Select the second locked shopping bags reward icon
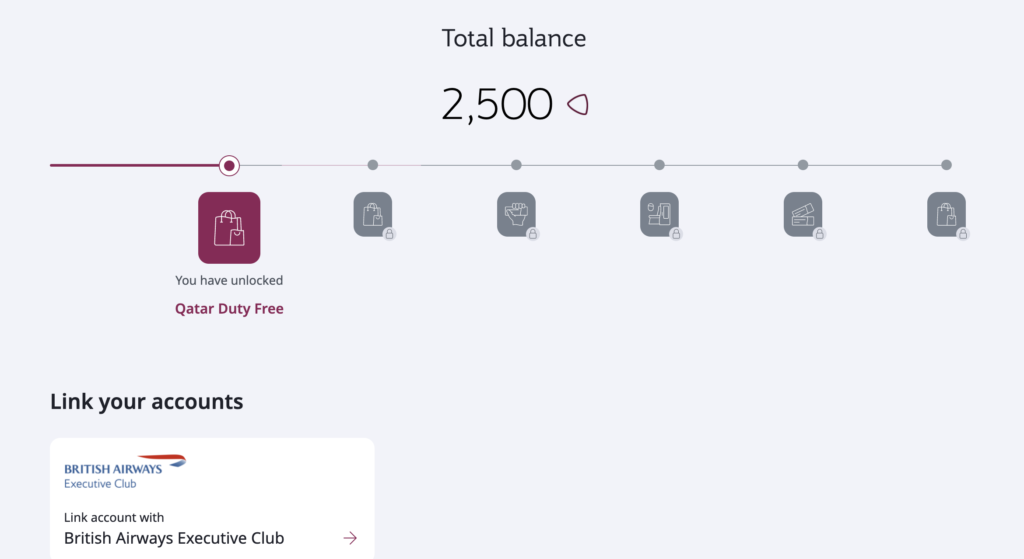The image size is (1024, 559). pos(373,214)
